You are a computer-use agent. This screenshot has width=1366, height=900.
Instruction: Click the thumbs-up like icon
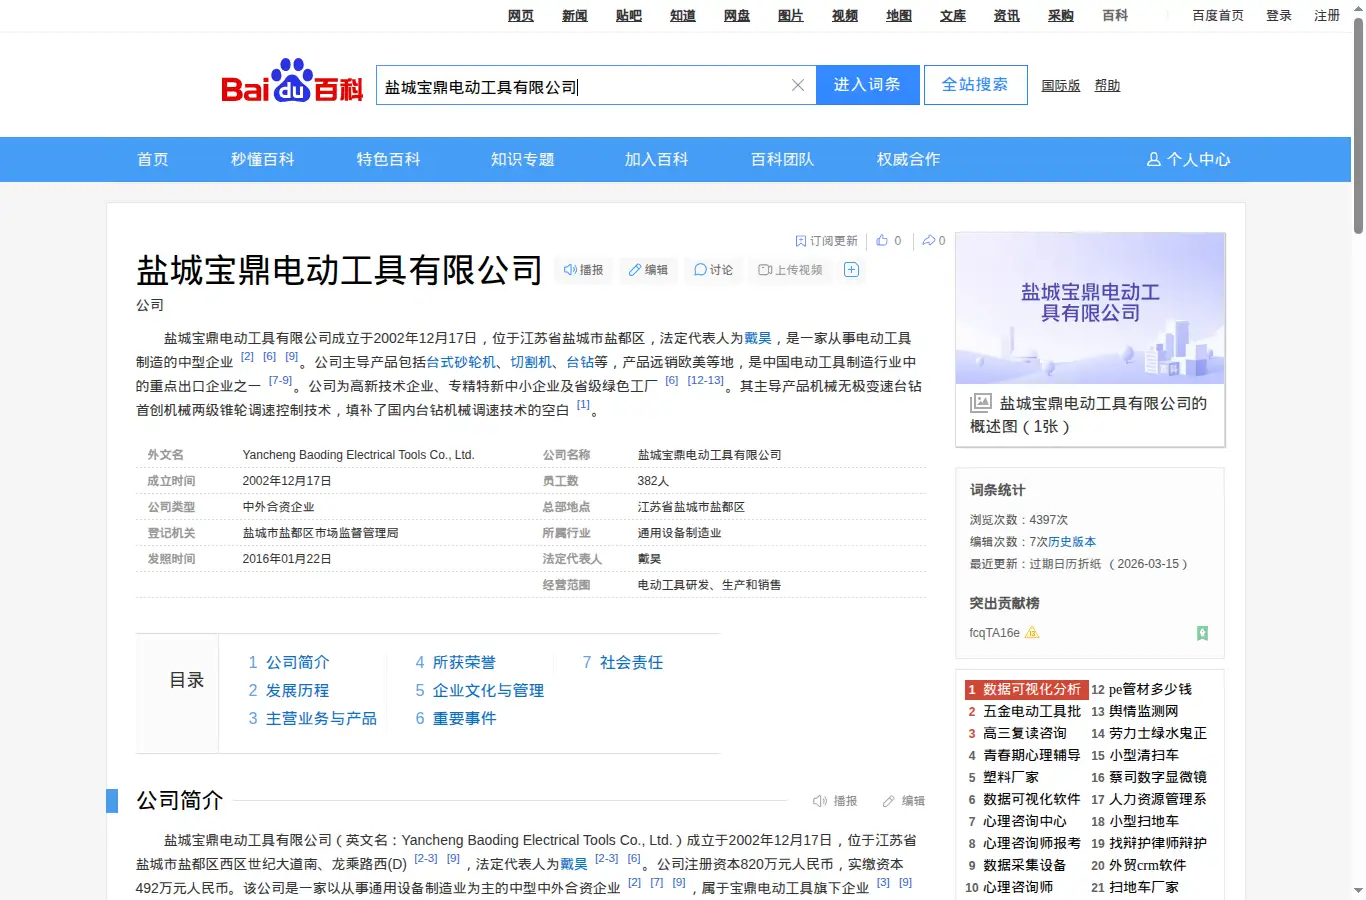[882, 241]
